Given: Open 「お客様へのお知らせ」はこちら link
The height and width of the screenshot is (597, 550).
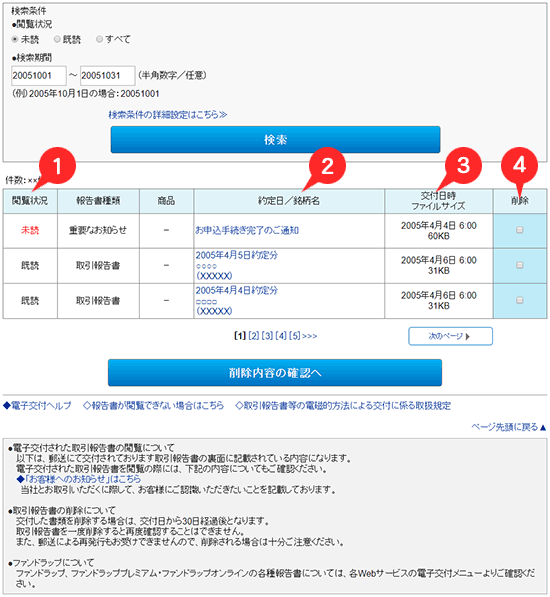Looking at the screenshot, I should 79,479.
